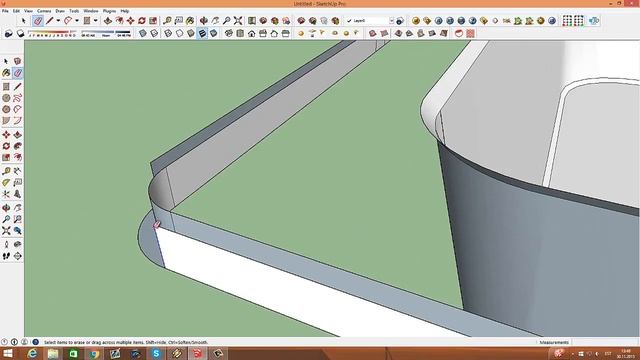The height and width of the screenshot is (360, 640).
Task: Activate Push/Pull tool in top toolbar
Action: [108, 20]
